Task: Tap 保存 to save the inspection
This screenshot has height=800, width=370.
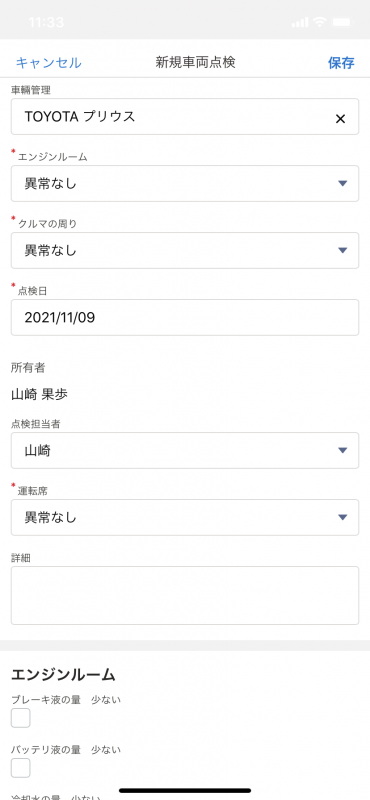Action: pos(341,63)
